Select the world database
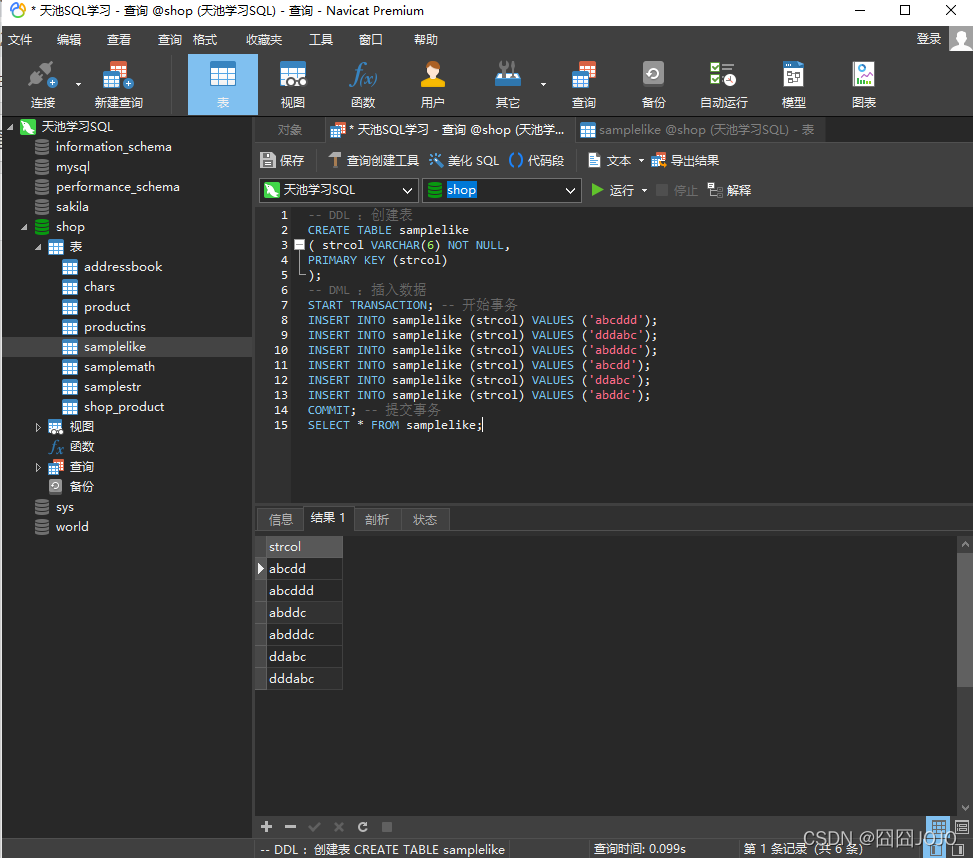Screen dimensions: 973x858 (x=72, y=527)
